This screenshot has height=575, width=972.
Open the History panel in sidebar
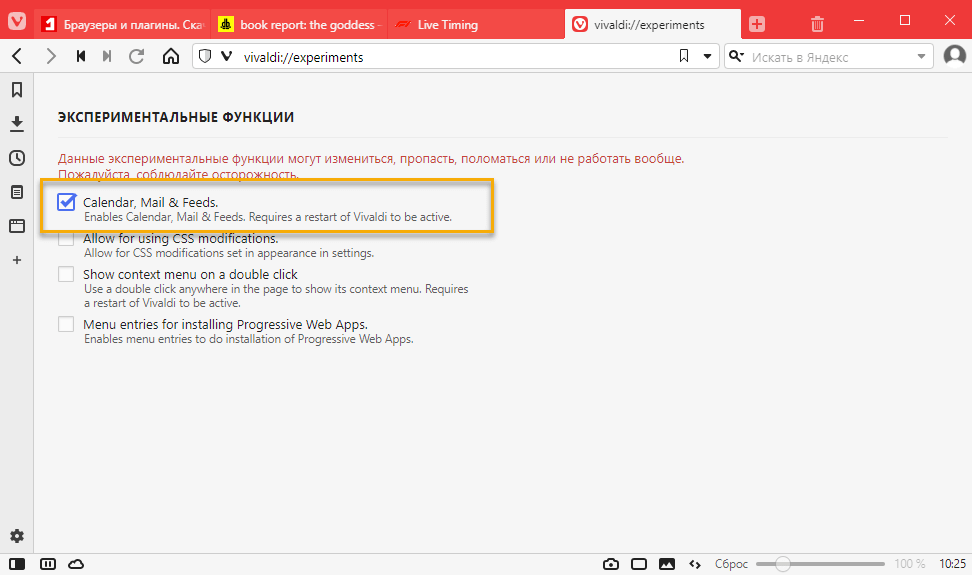pos(17,158)
